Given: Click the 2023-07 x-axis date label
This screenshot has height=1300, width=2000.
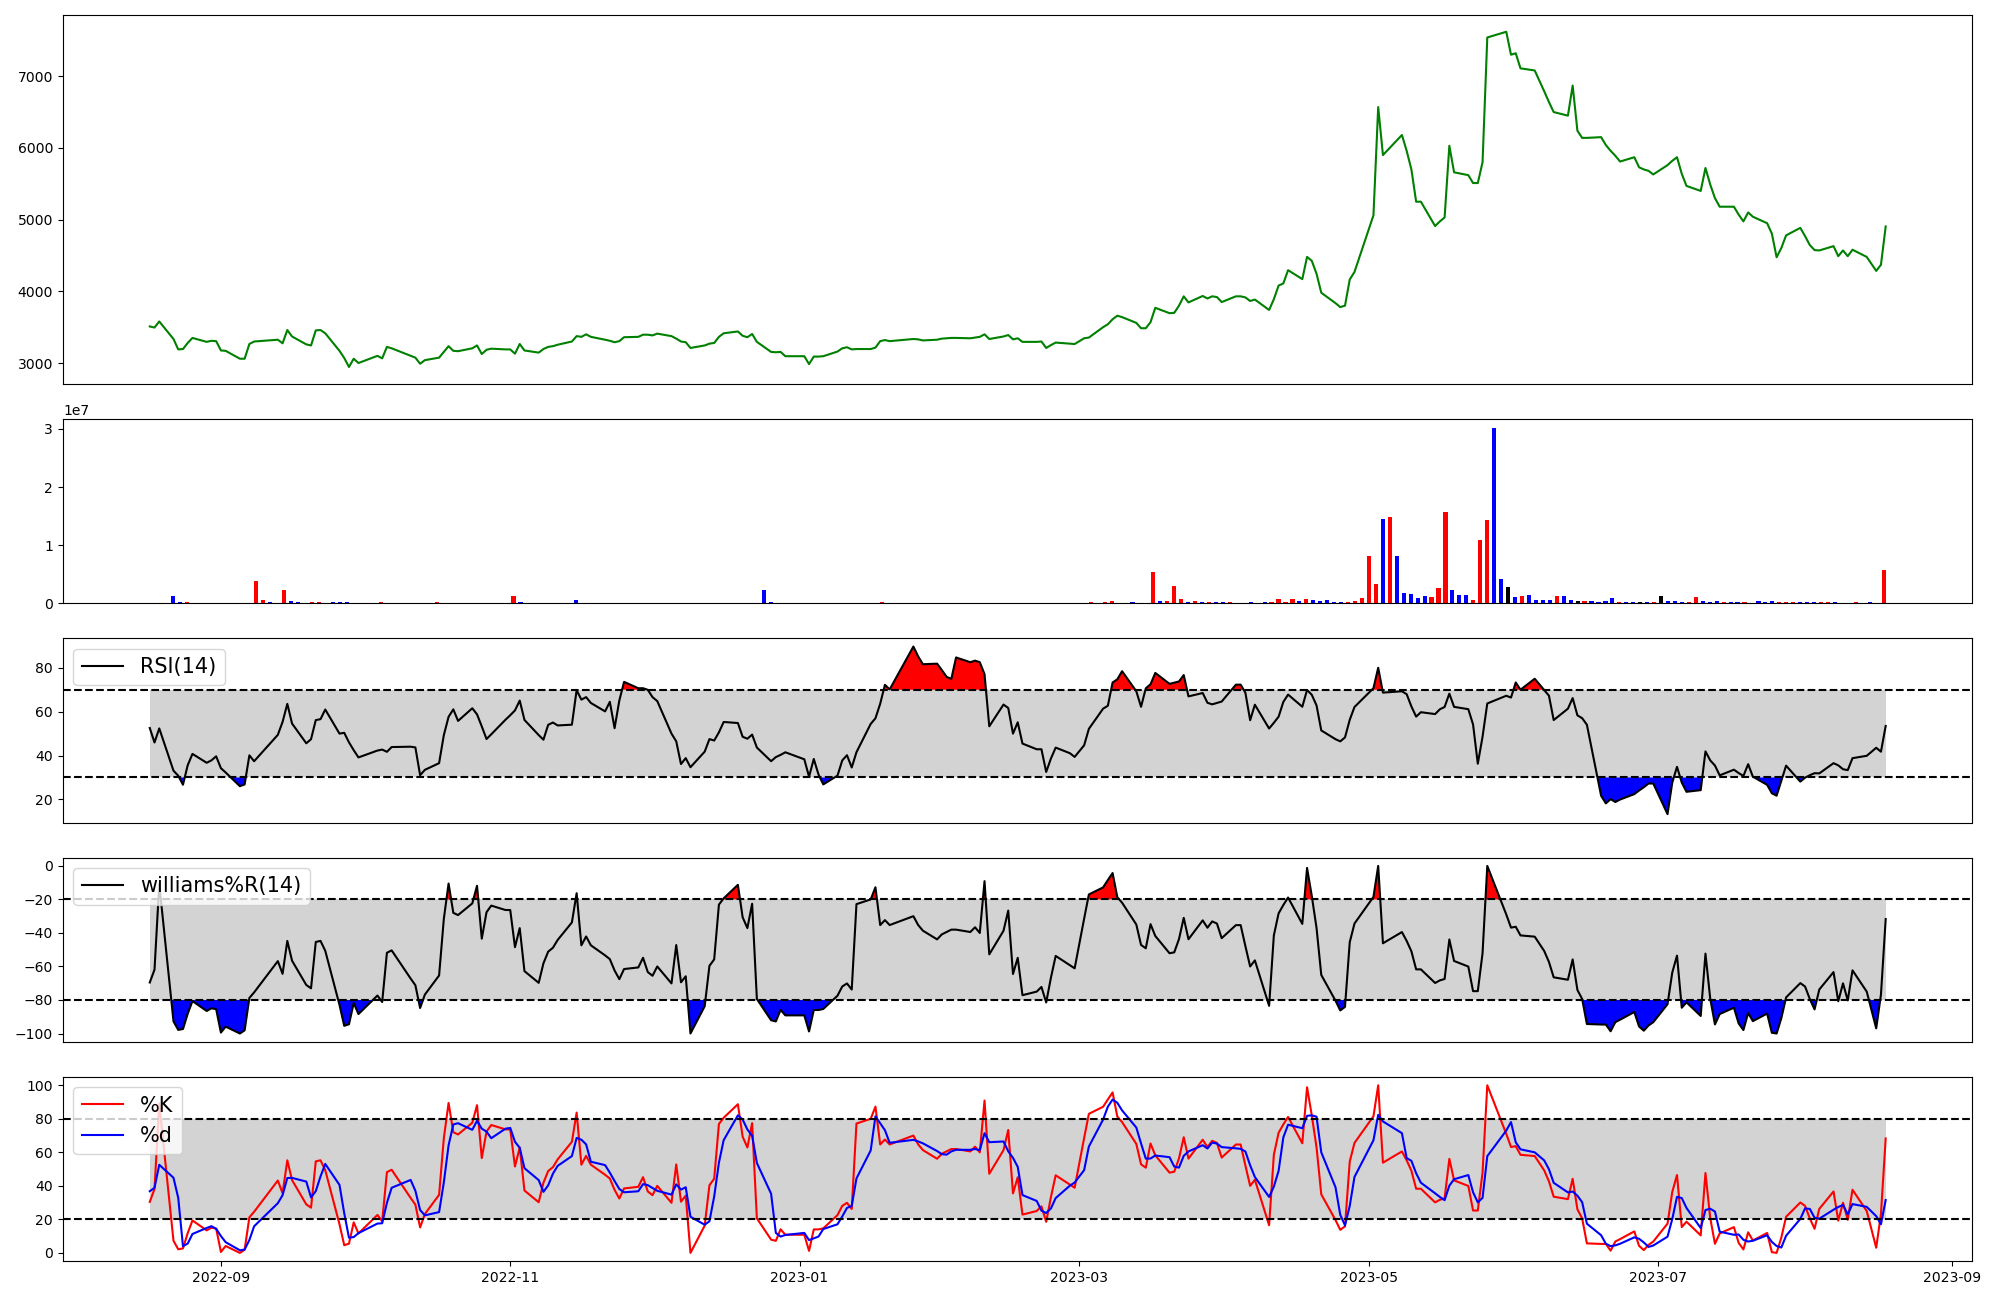Looking at the screenshot, I should (x=1659, y=1276).
